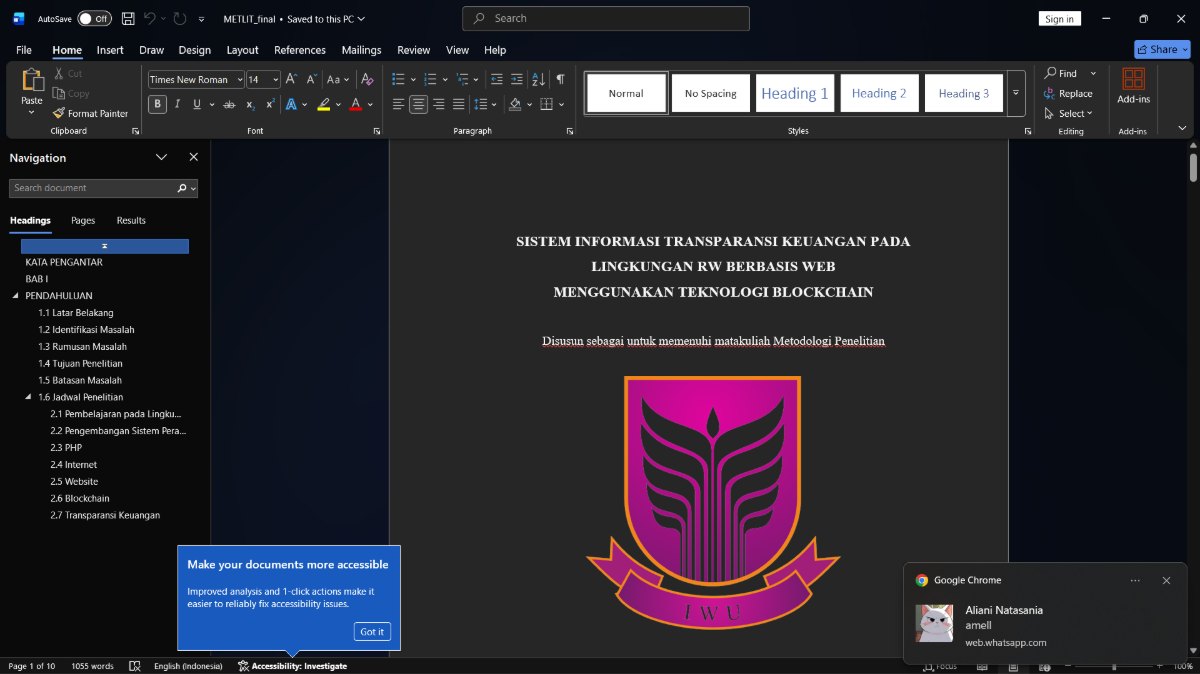
Task: Collapse the PENDAHULUAN heading tree
Action: [x=15, y=296]
